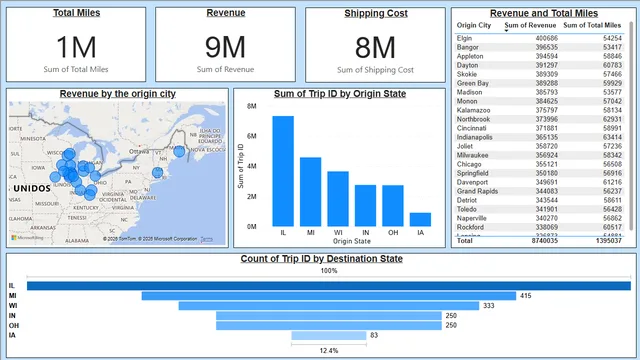640x360 pixels.
Task: Select the lone map bubble near Connecticut
Action: pyautogui.click(x=158, y=173)
